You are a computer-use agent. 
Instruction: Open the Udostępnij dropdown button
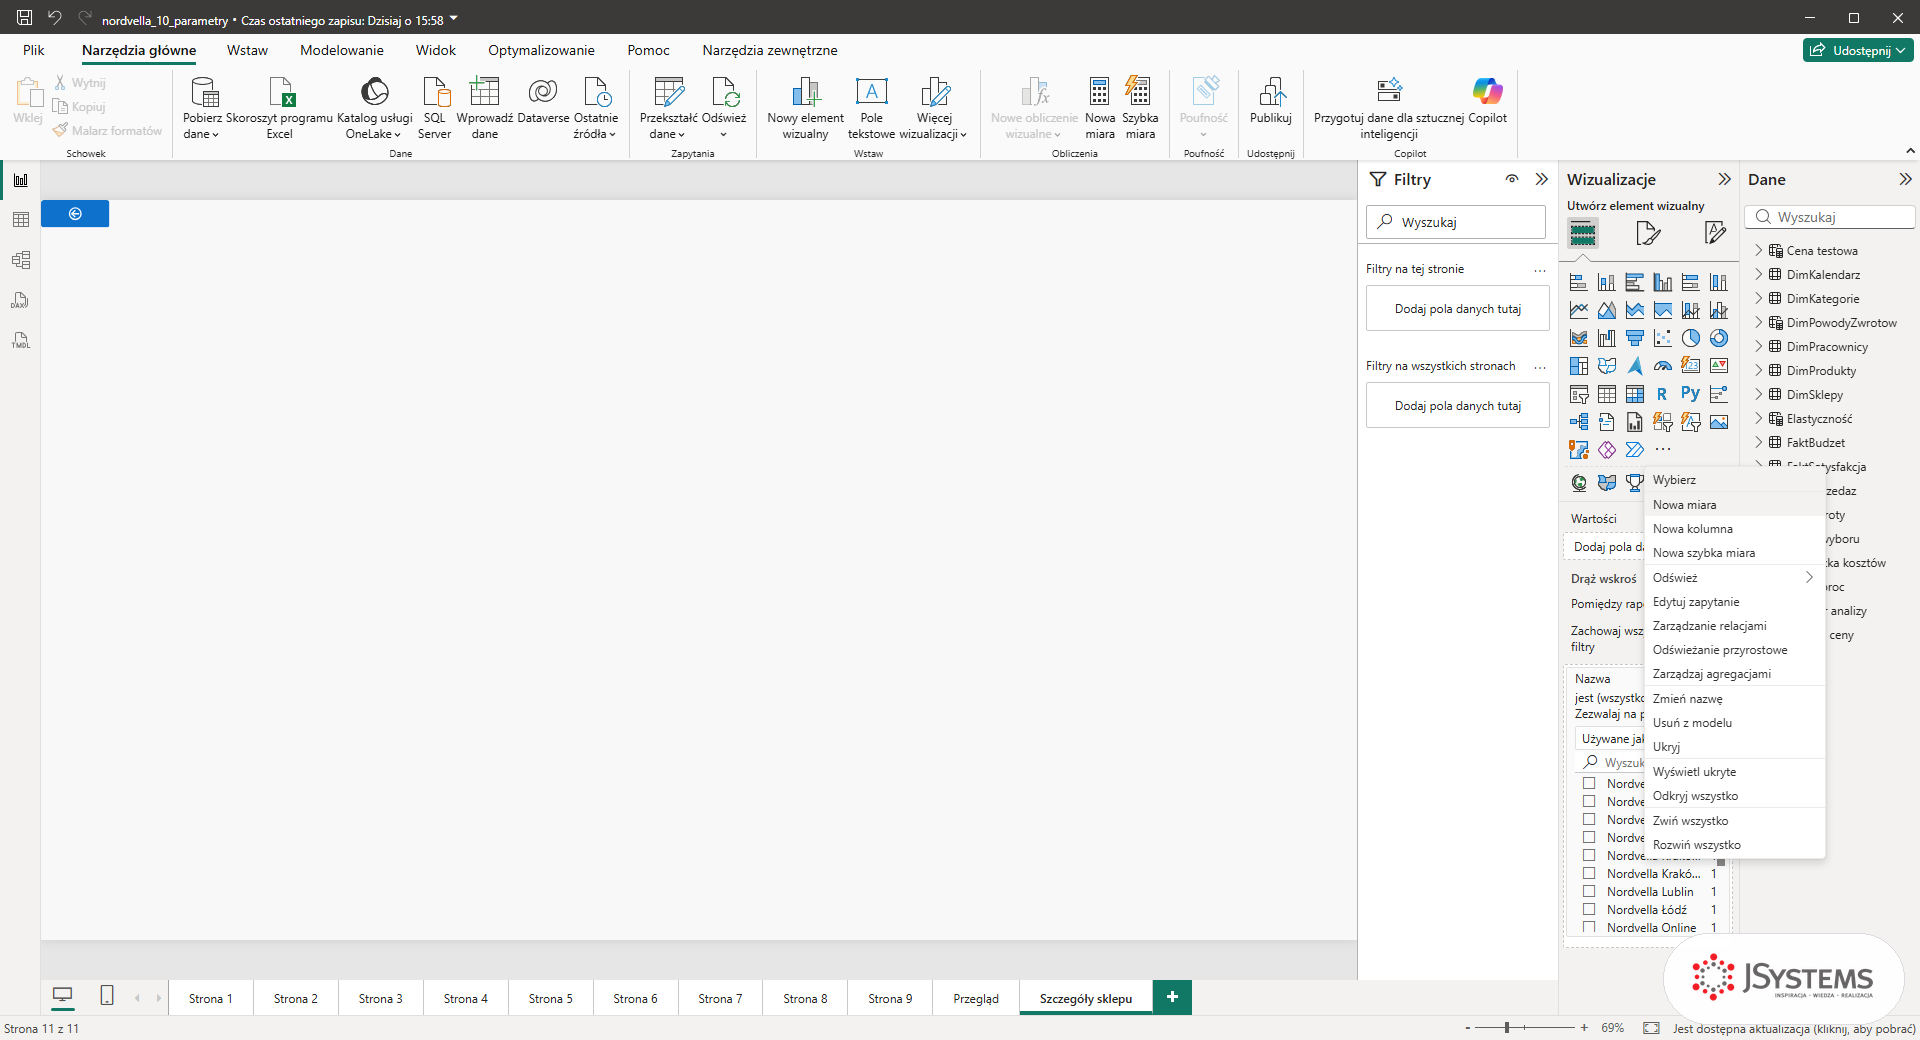pos(1858,50)
